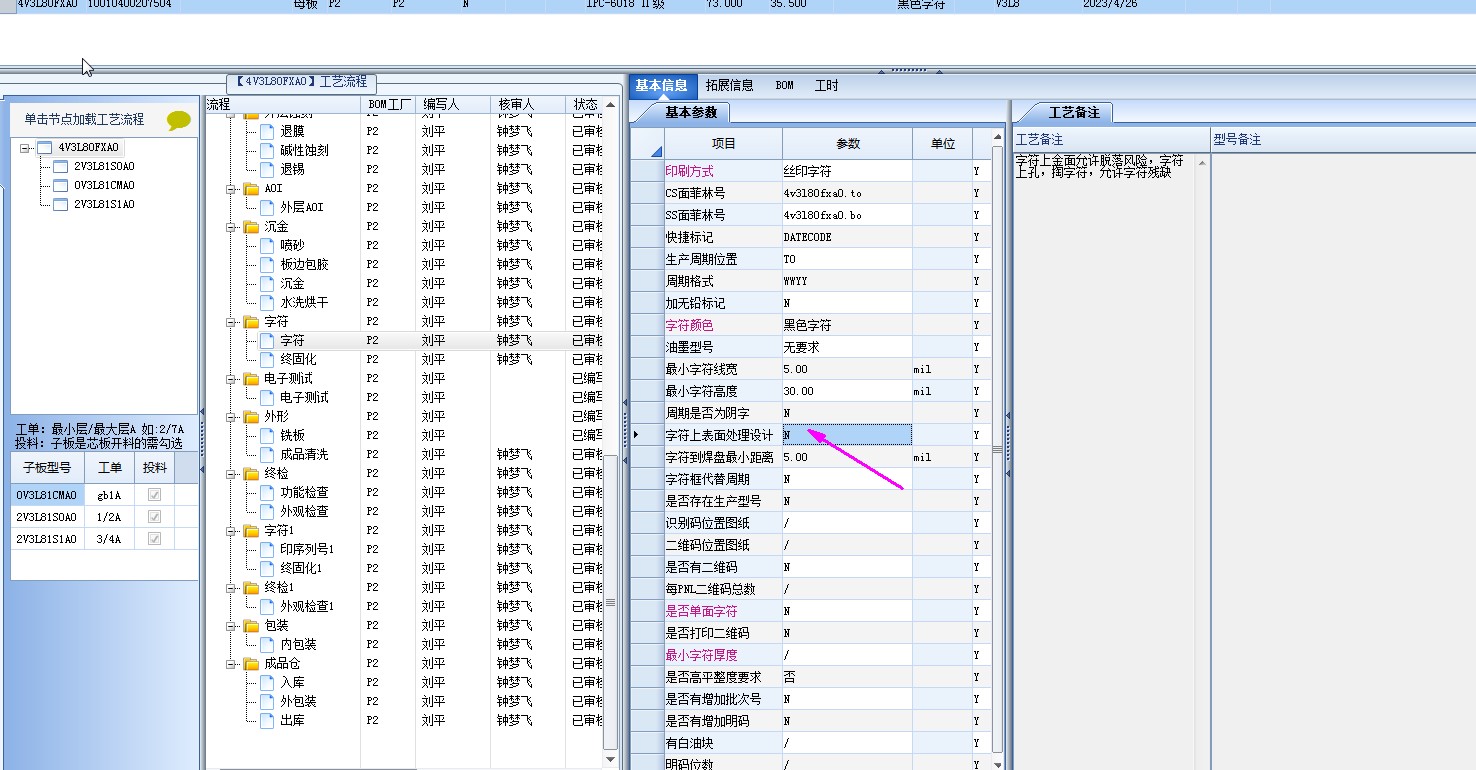Click the document icon of 退锡 step
Viewport: 1476px width, 770px height.
[x=267, y=169]
